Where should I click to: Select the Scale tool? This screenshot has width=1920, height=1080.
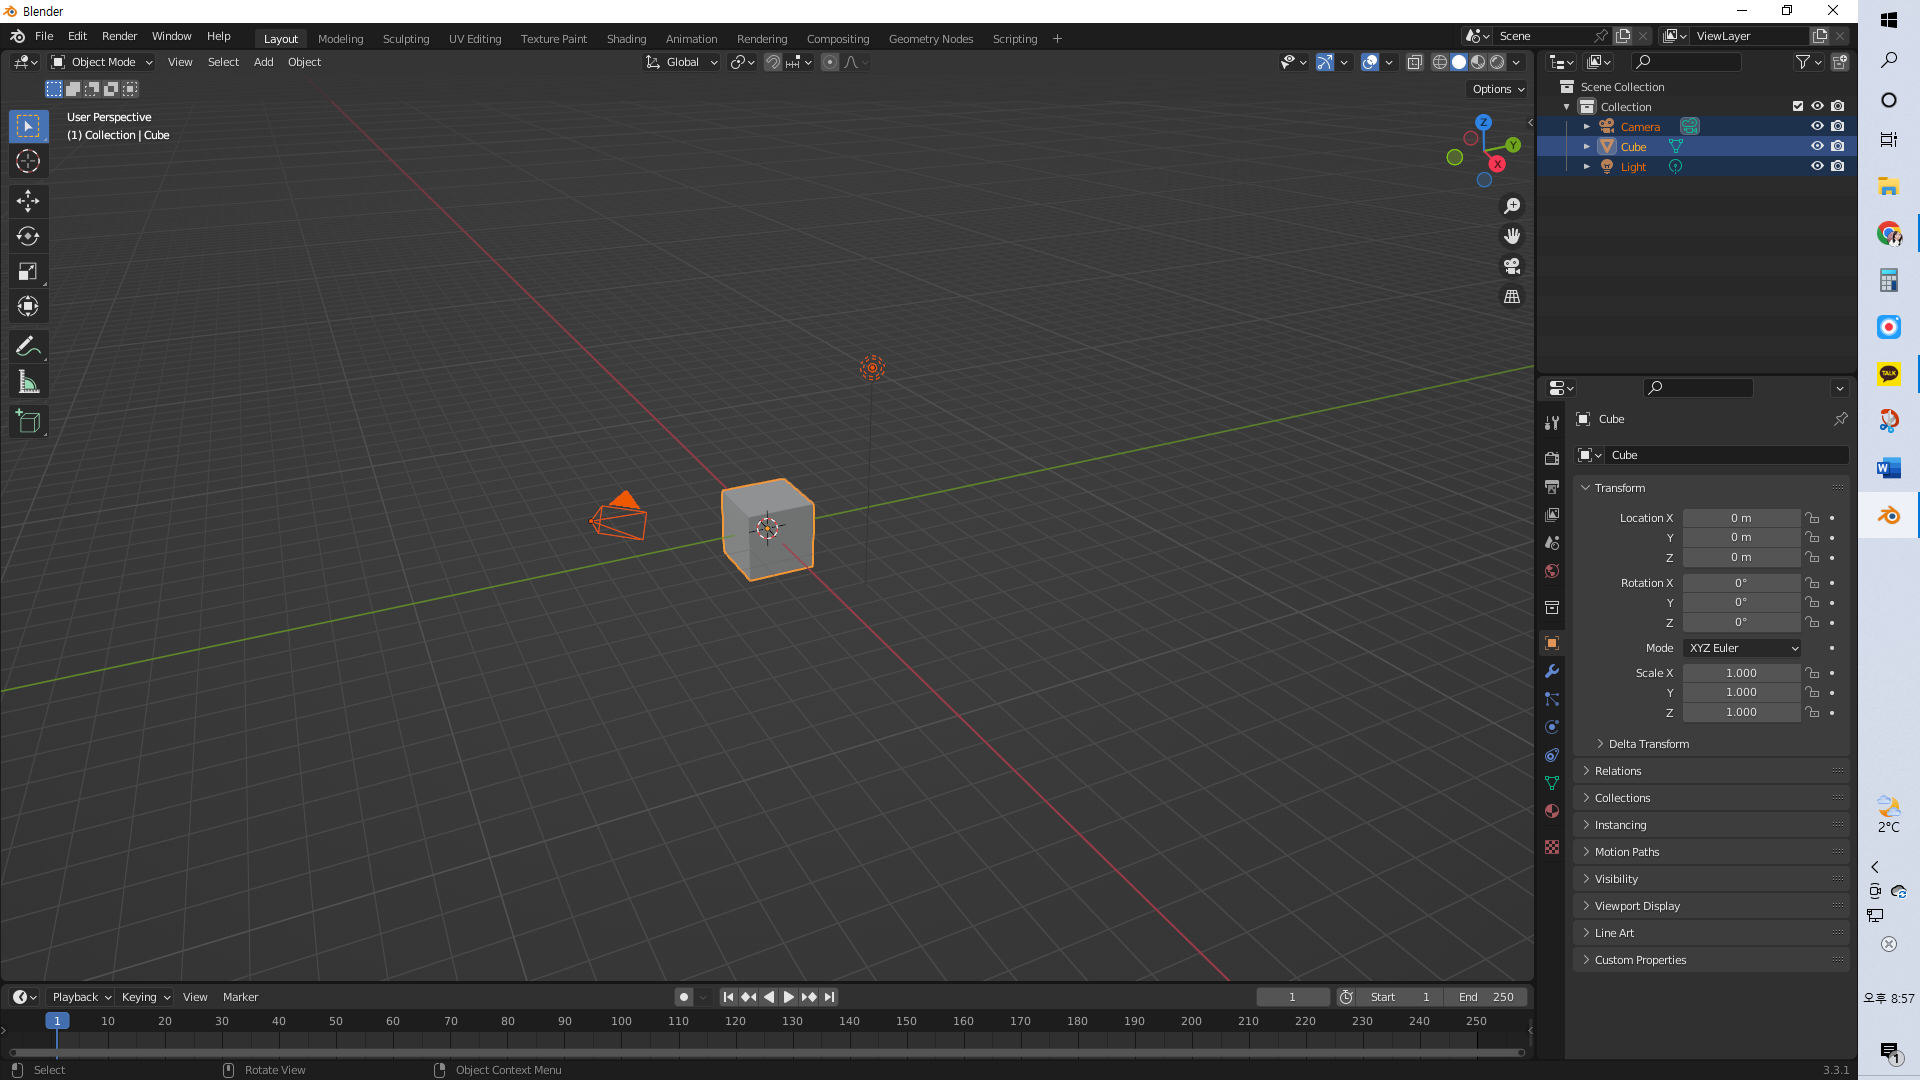tap(28, 271)
